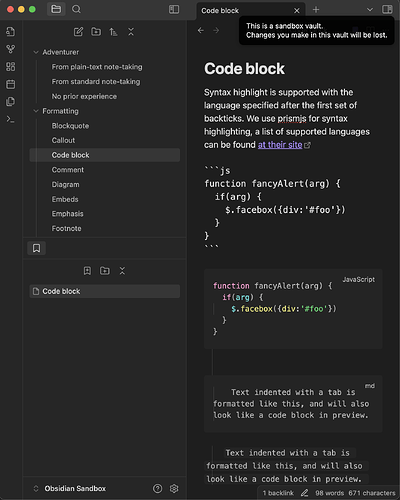Switch to the bookmarks pane tab
The width and height of the screenshot is (400, 500).
click(x=36, y=248)
